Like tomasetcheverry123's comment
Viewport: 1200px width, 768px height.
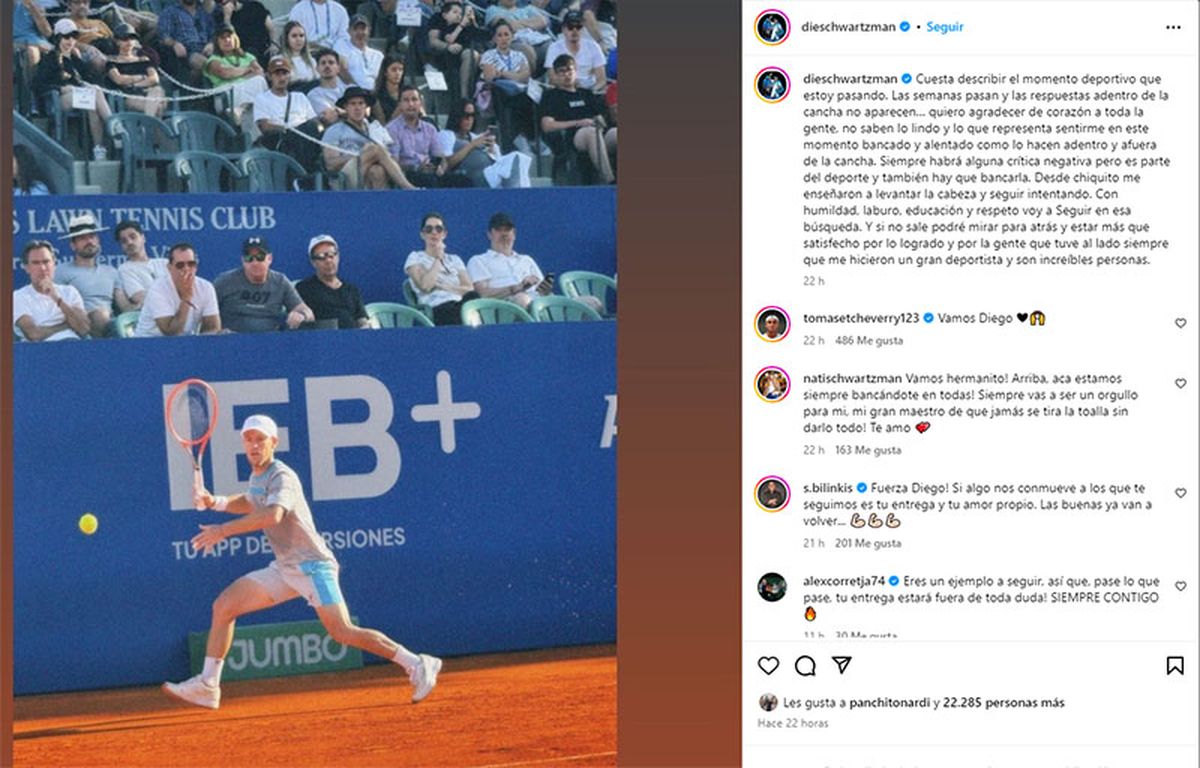pos(1180,323)
